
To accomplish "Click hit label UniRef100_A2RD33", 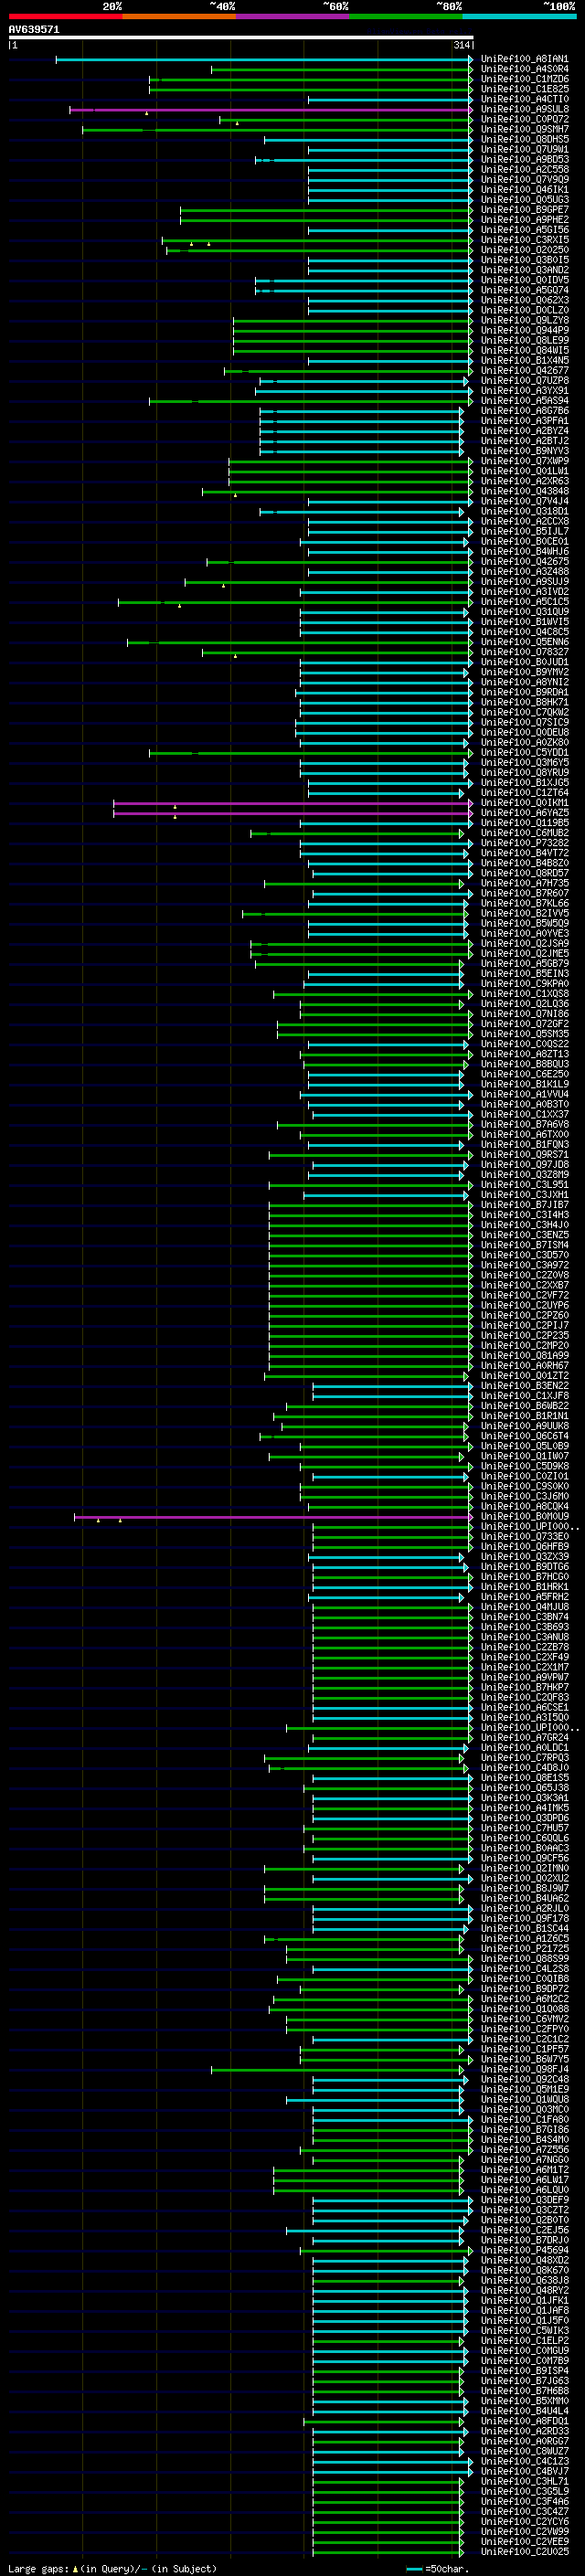I will point(524,2430).
